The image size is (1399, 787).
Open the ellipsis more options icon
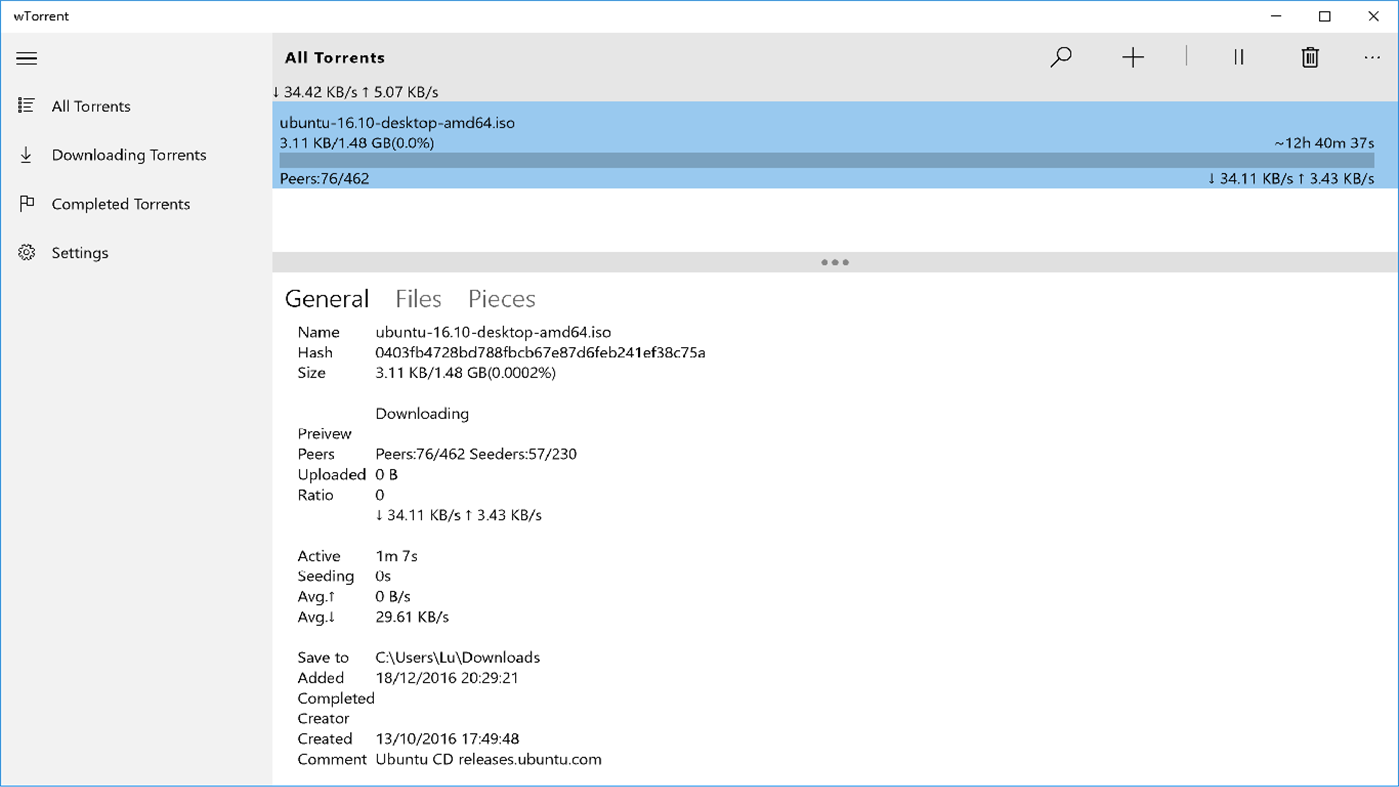(x=1372, y=57)
